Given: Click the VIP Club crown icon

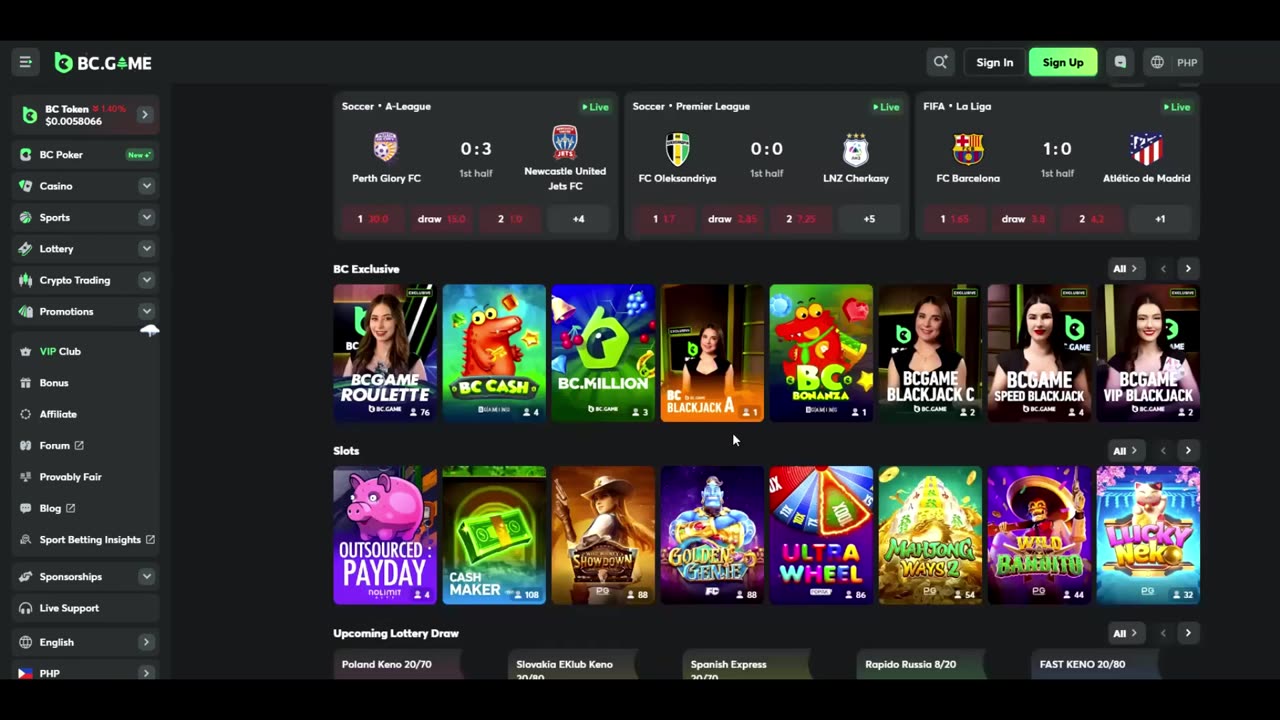Looking at the screenshot, I should [x=26, y=352].
